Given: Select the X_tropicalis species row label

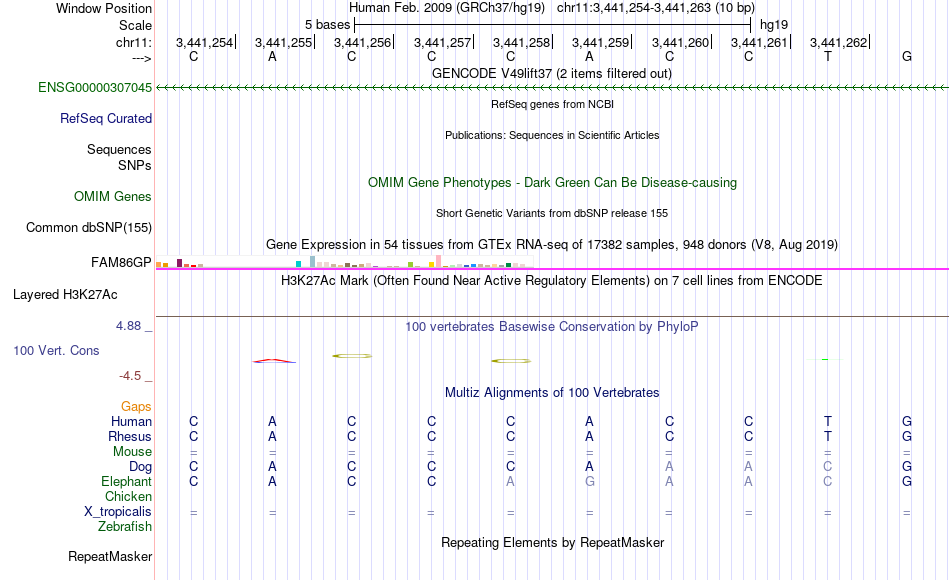Looking at the screenshot, I should coord(118,512).
